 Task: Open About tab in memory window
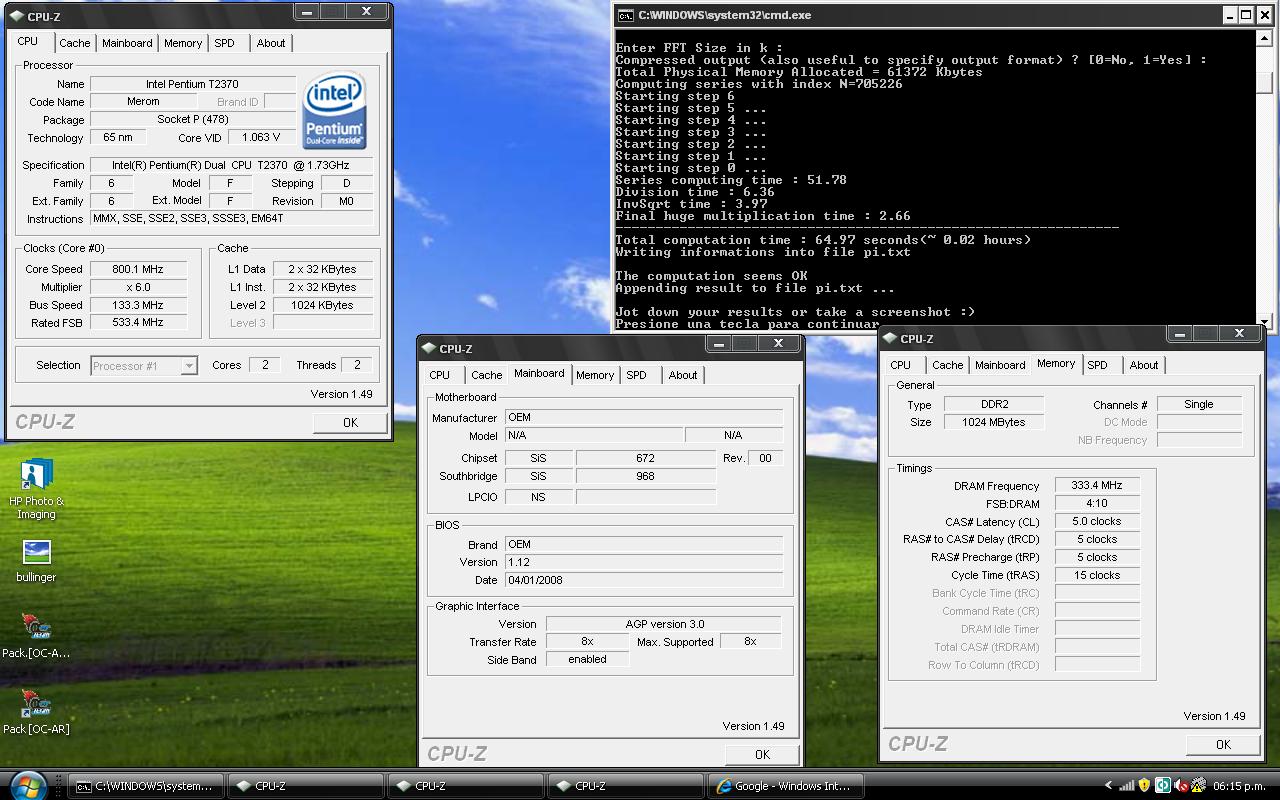click(1144, 365)
